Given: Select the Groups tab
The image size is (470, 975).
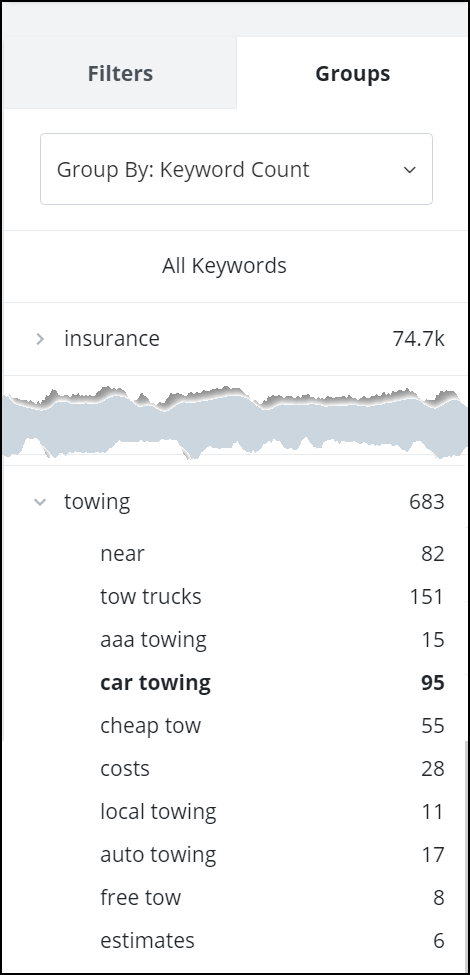Looking at the screenshot, I should tap(352, 73).
